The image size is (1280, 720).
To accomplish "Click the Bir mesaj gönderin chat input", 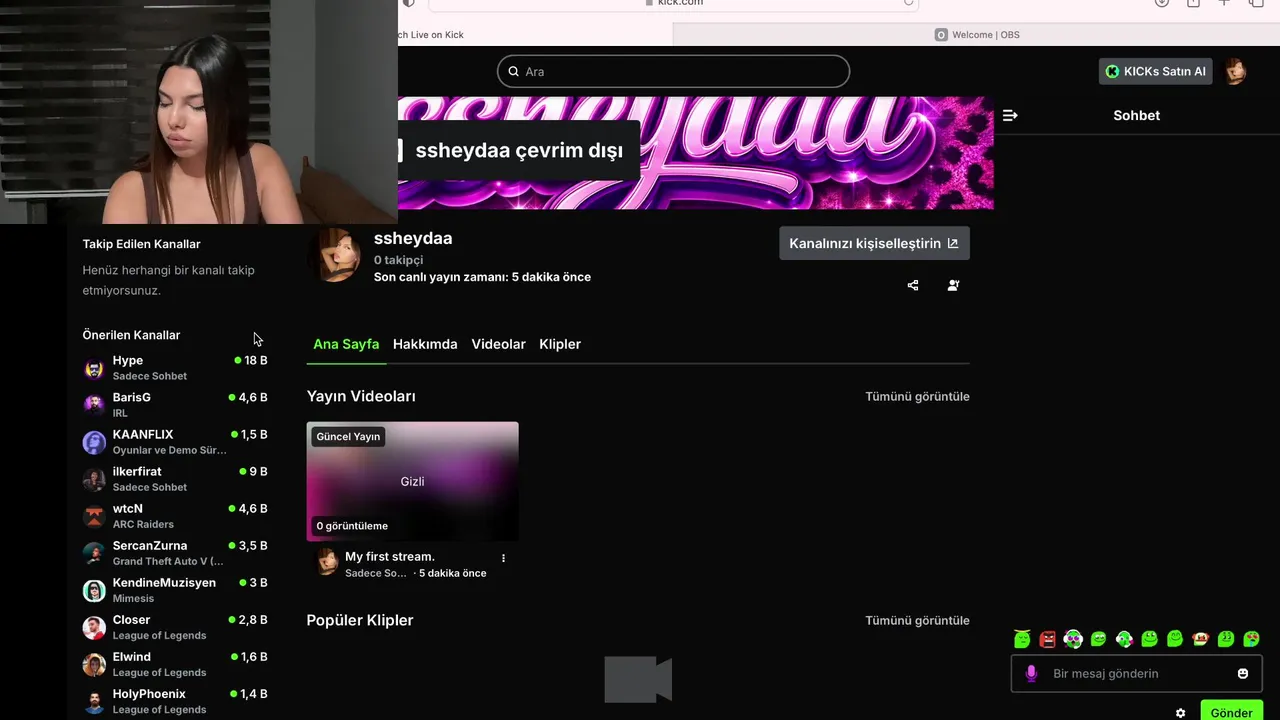I will 1137,673.
